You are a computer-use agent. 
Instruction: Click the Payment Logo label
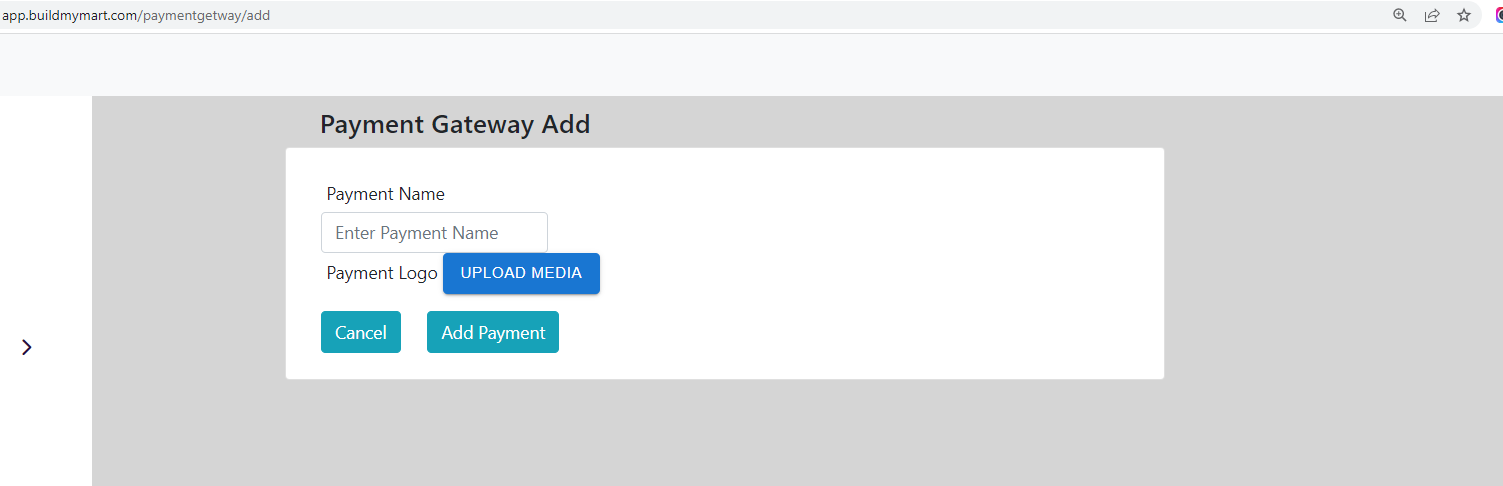pos(382,273)
